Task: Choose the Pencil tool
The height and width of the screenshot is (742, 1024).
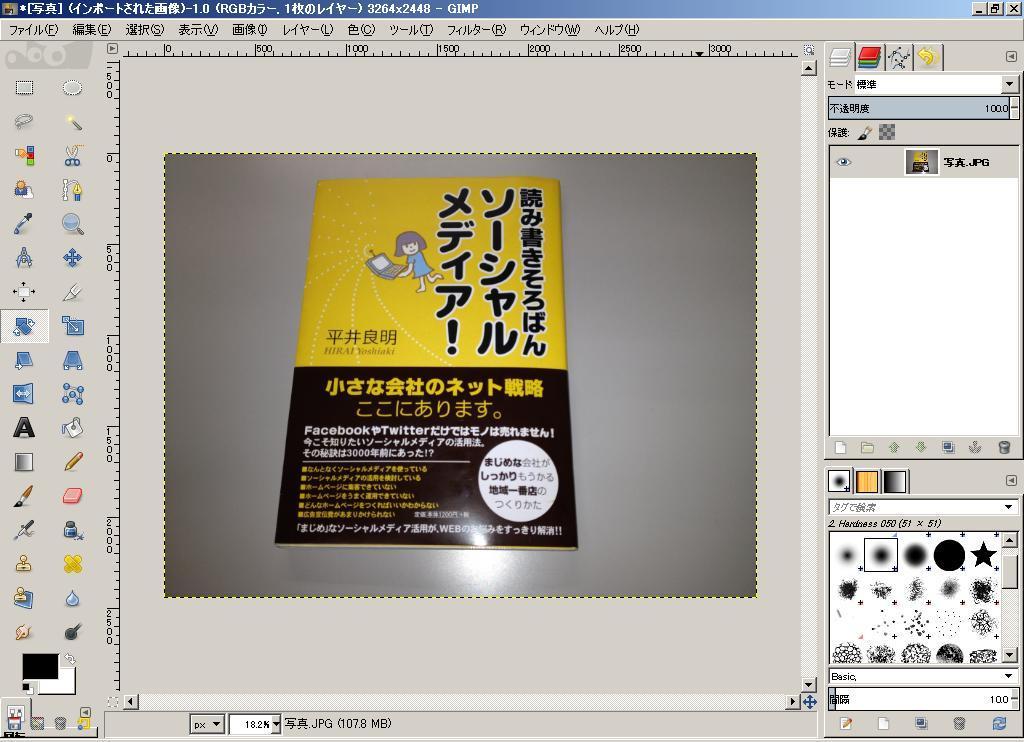Action: pos(72,462)
